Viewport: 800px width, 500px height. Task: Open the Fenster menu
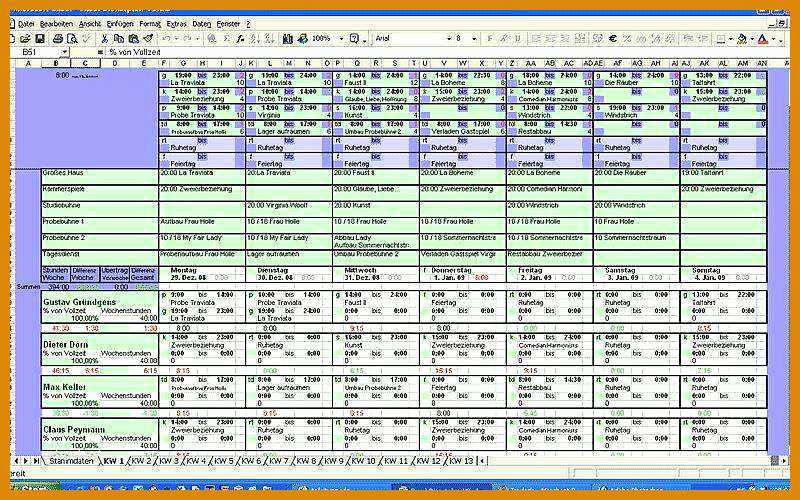228,24
